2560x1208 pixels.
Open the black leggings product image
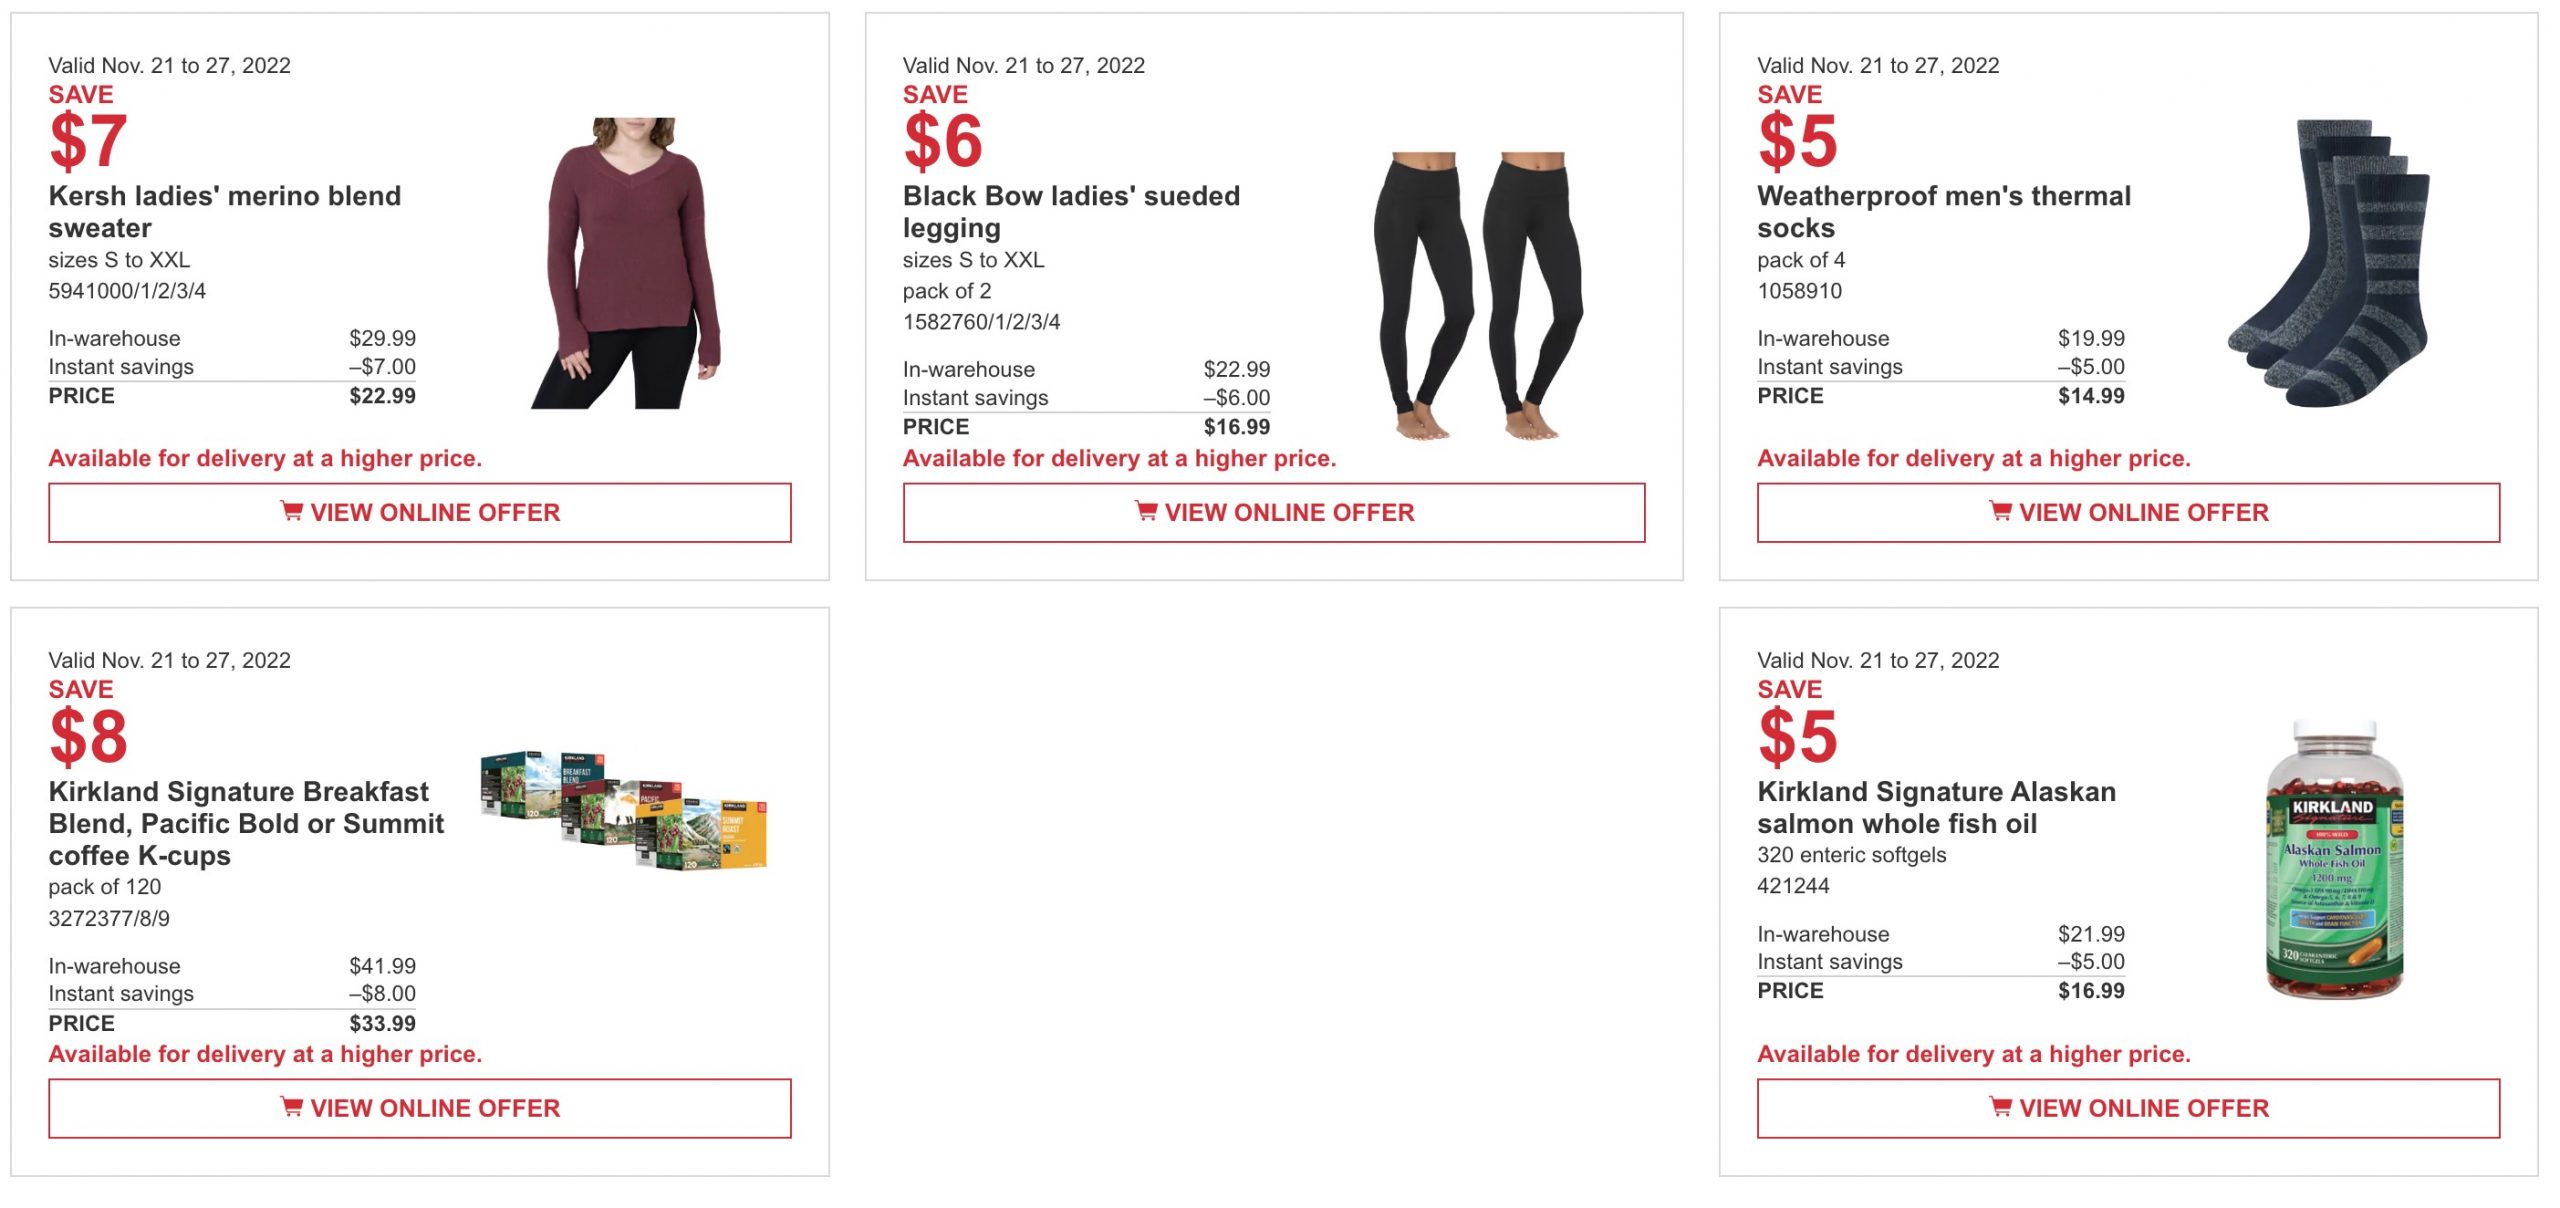[1478, 295]
